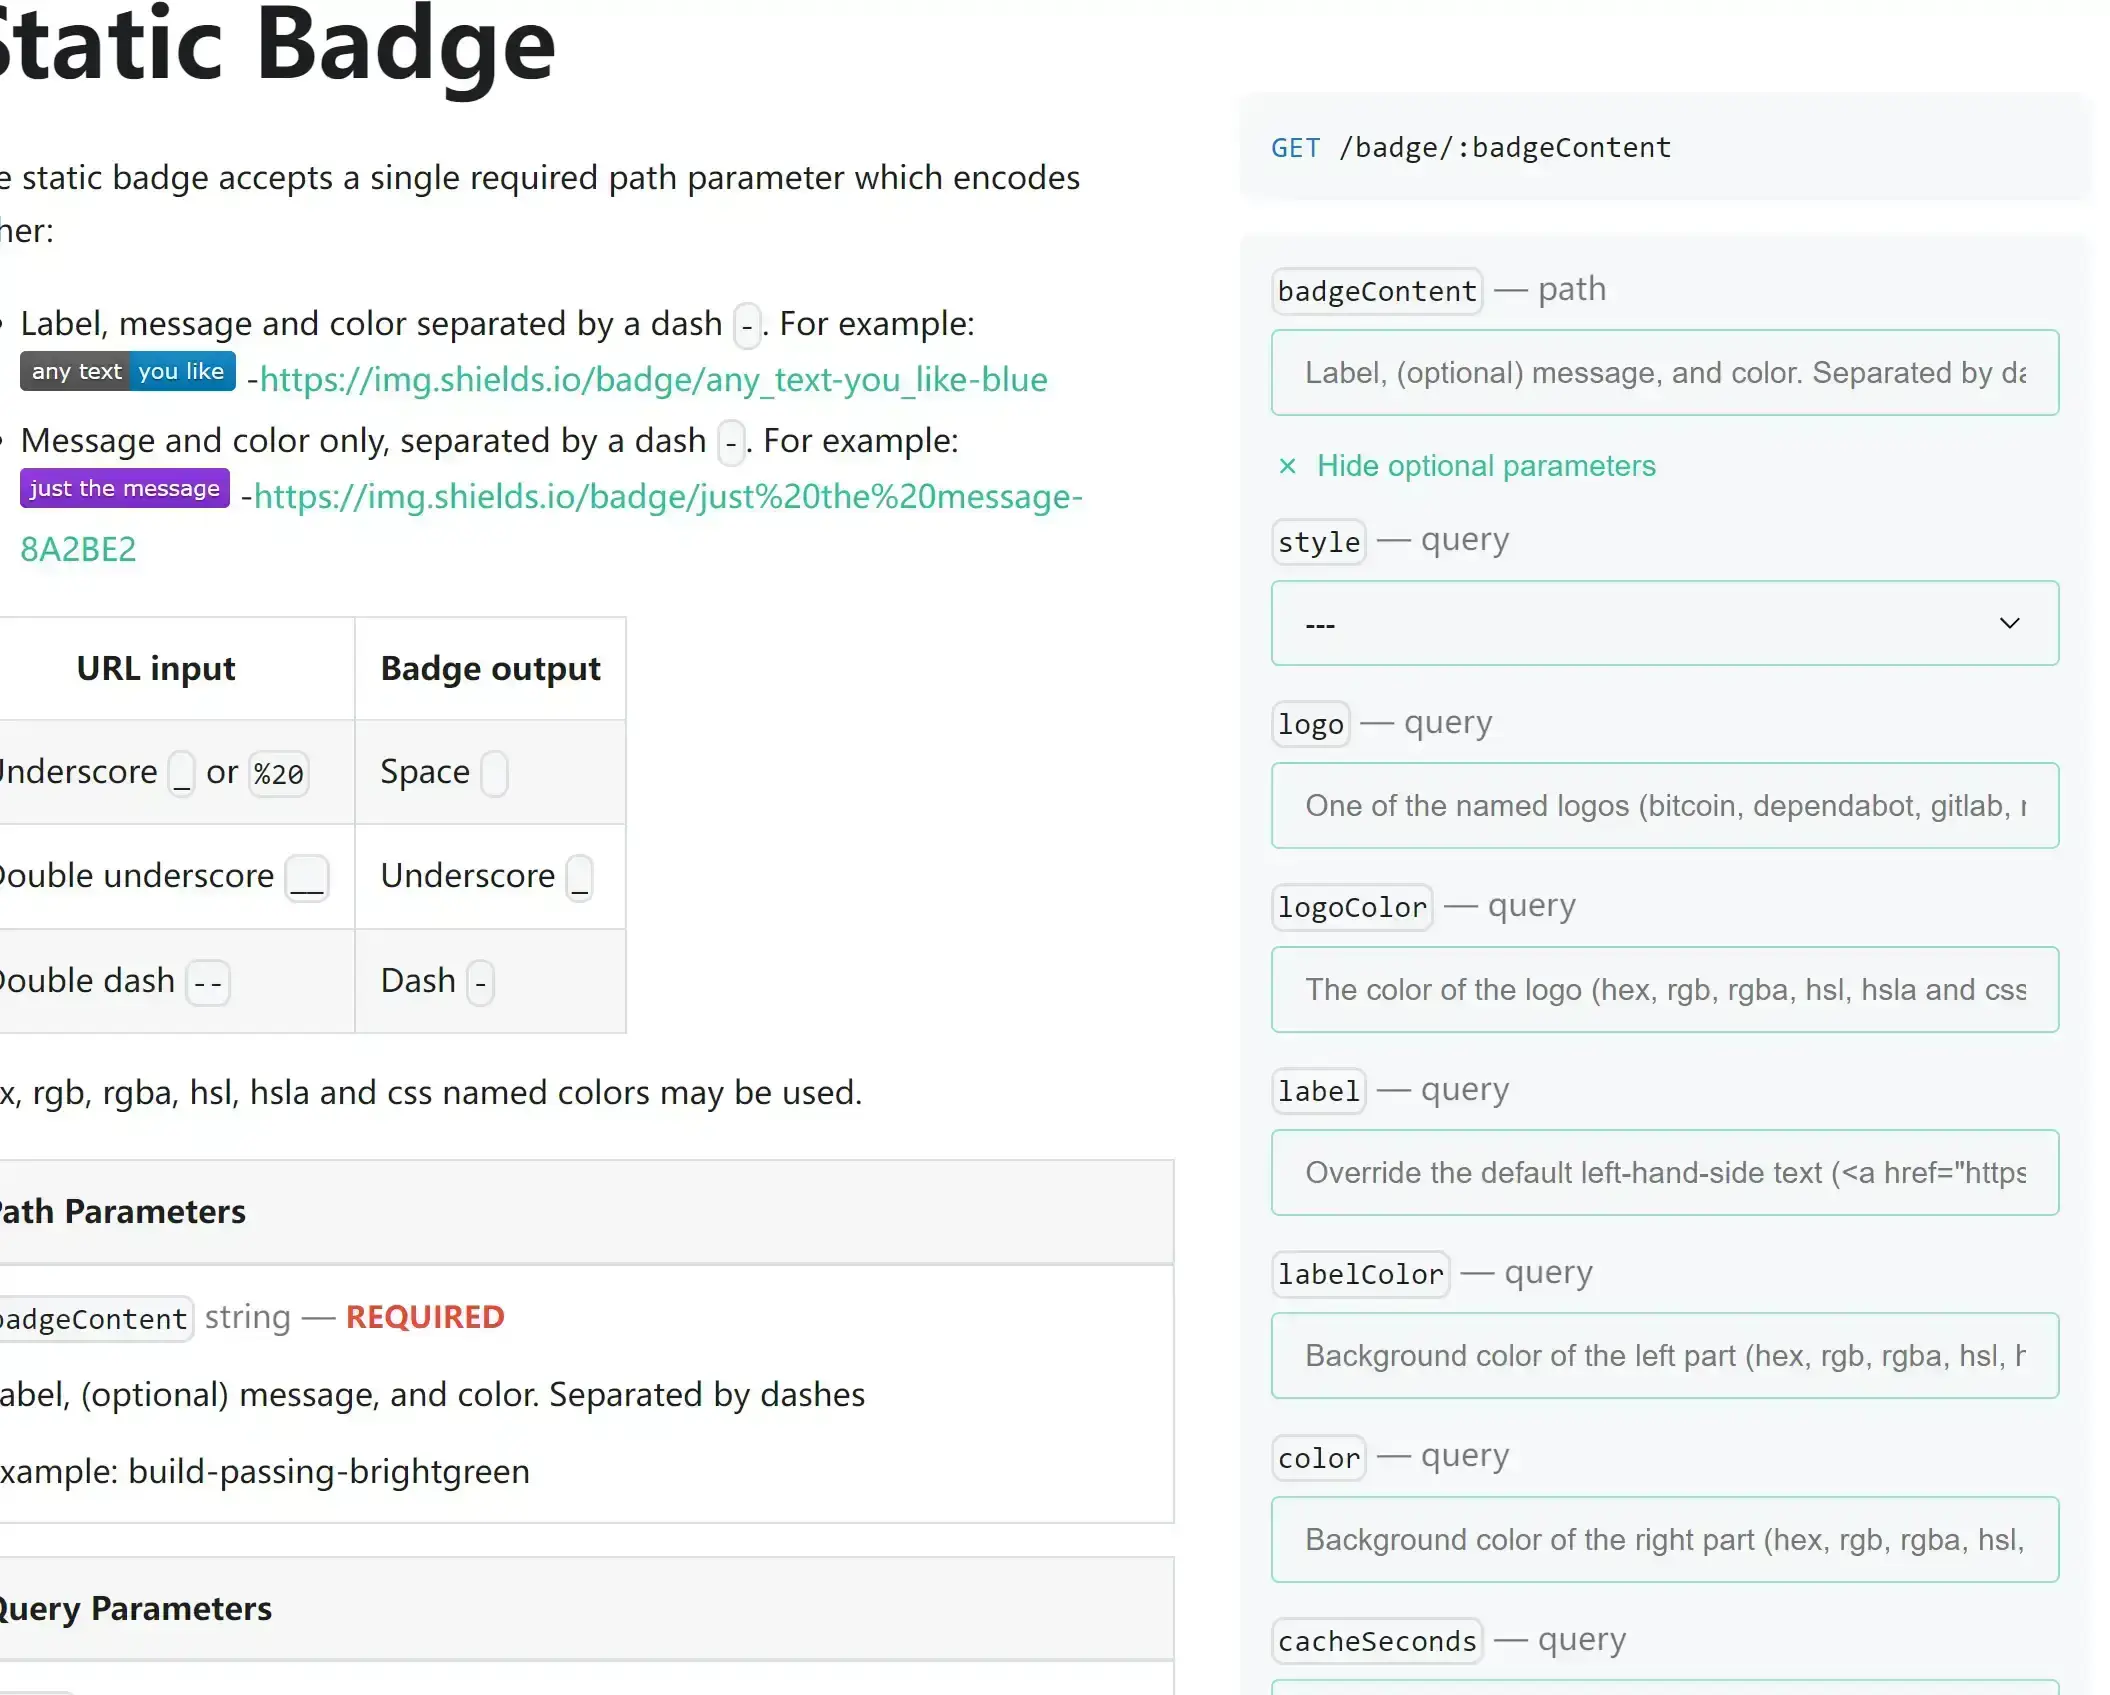Click the badgeContent parameter name in right panel
2110x1695 pixels.
1377,291
